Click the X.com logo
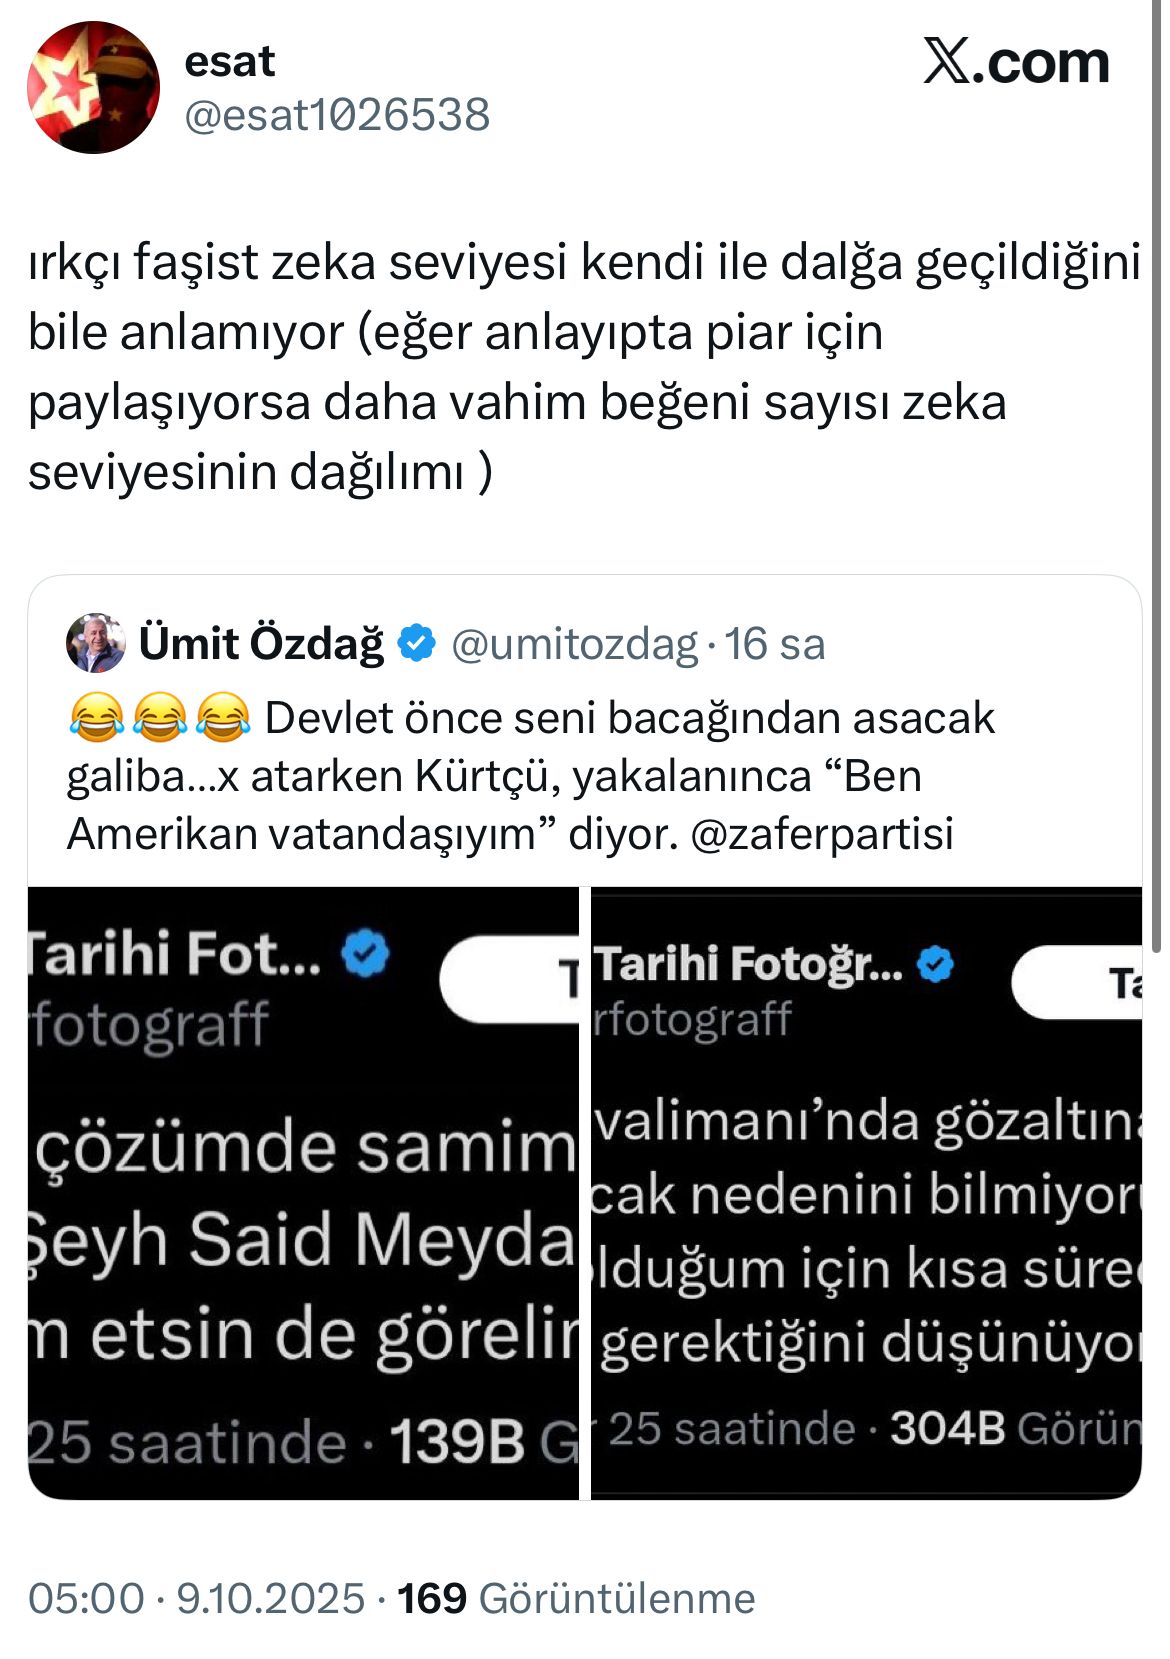The width and height of the screenshot is (1170, 1659). pos(1015,63)
